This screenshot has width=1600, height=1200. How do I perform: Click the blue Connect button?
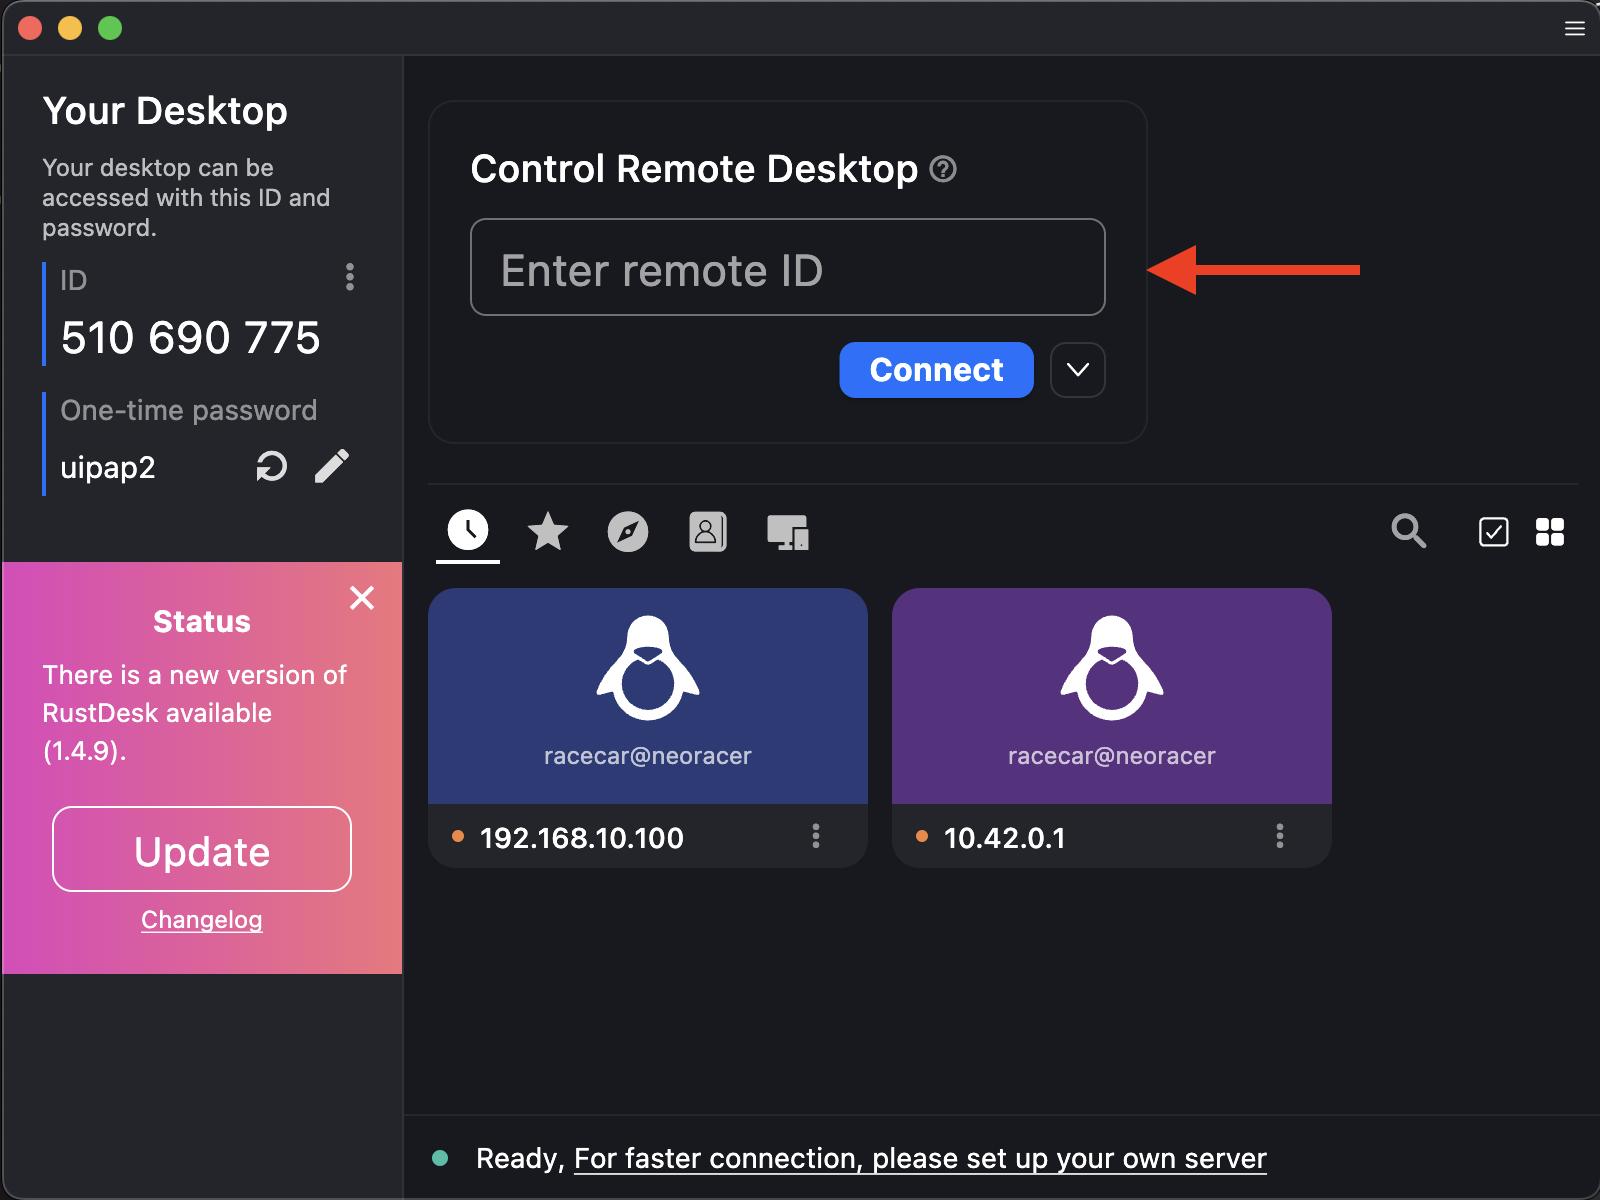937,370
